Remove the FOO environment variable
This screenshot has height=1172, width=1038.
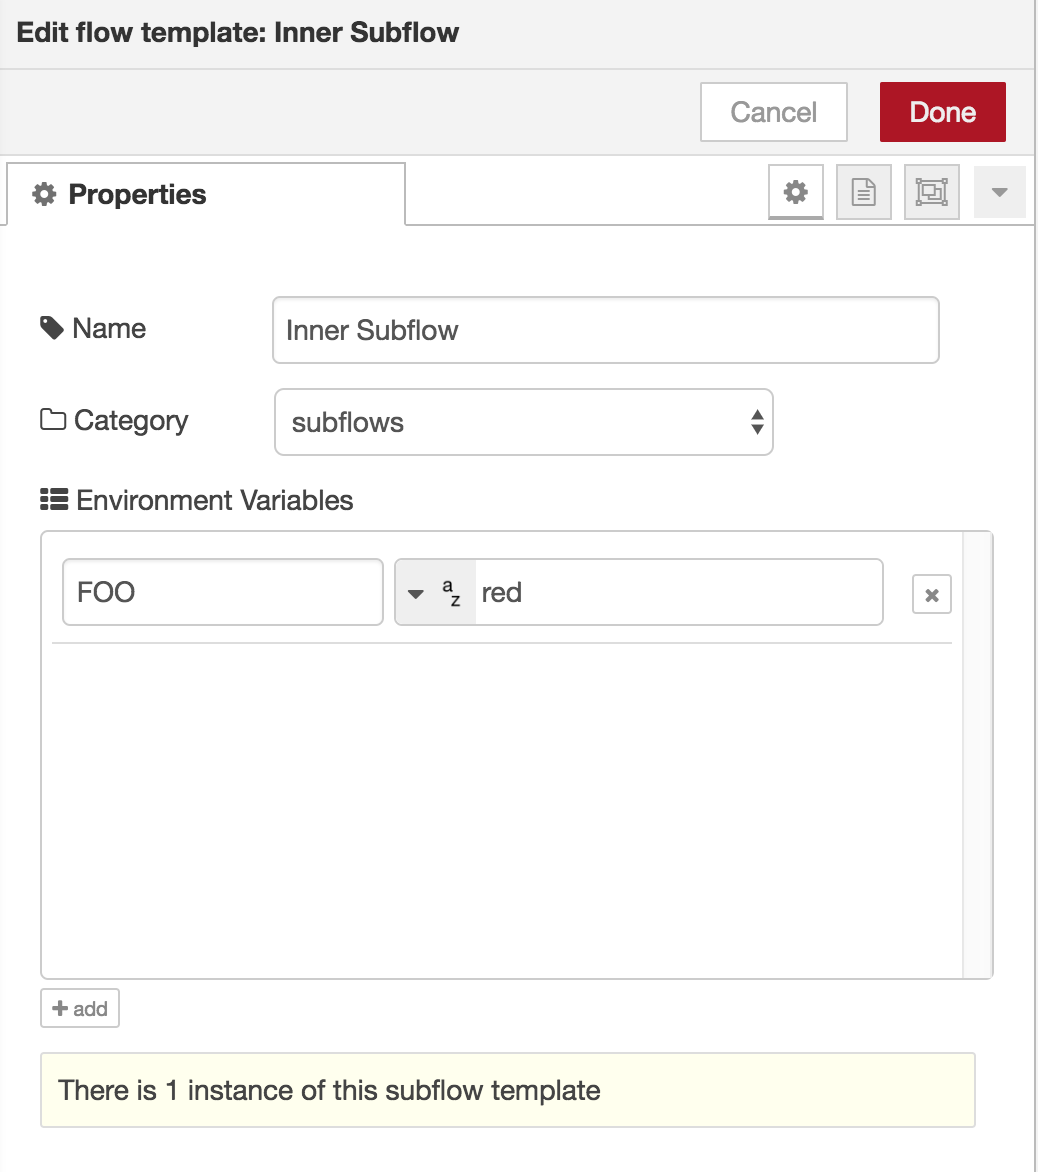(931, 594)
